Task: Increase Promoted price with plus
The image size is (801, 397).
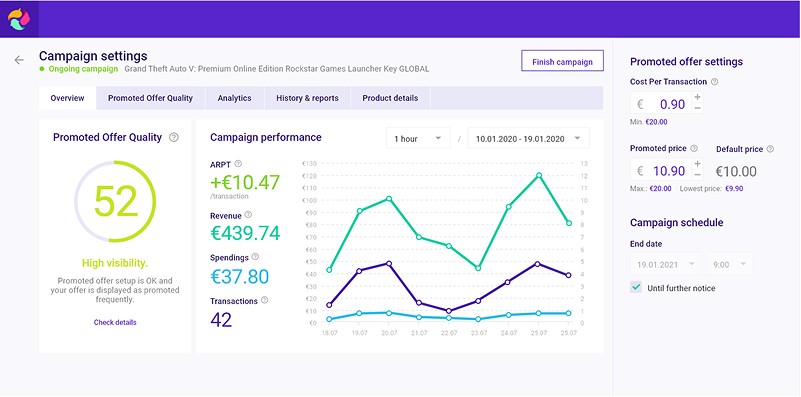Action: click(698, 164)
